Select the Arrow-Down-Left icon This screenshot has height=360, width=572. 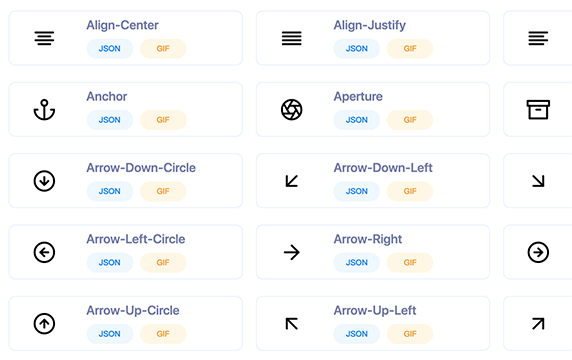pyautogui.click(x=291, y=181)
